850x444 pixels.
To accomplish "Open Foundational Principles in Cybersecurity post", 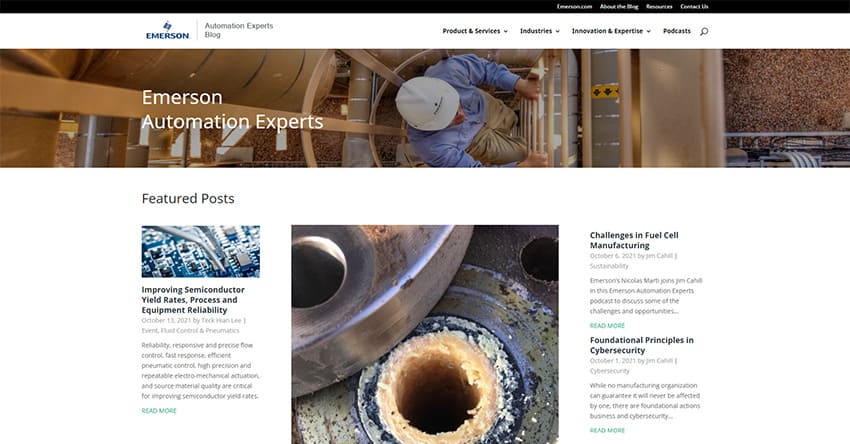I will (641, 345).
